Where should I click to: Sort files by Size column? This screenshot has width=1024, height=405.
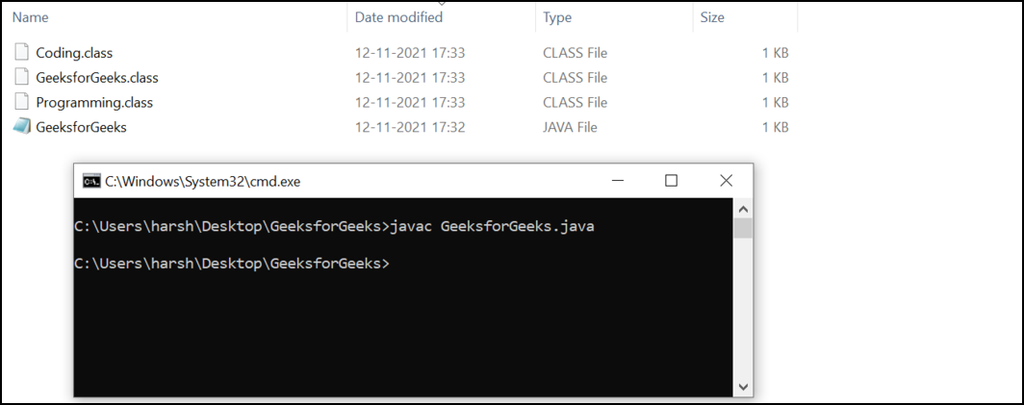point(712,17)
